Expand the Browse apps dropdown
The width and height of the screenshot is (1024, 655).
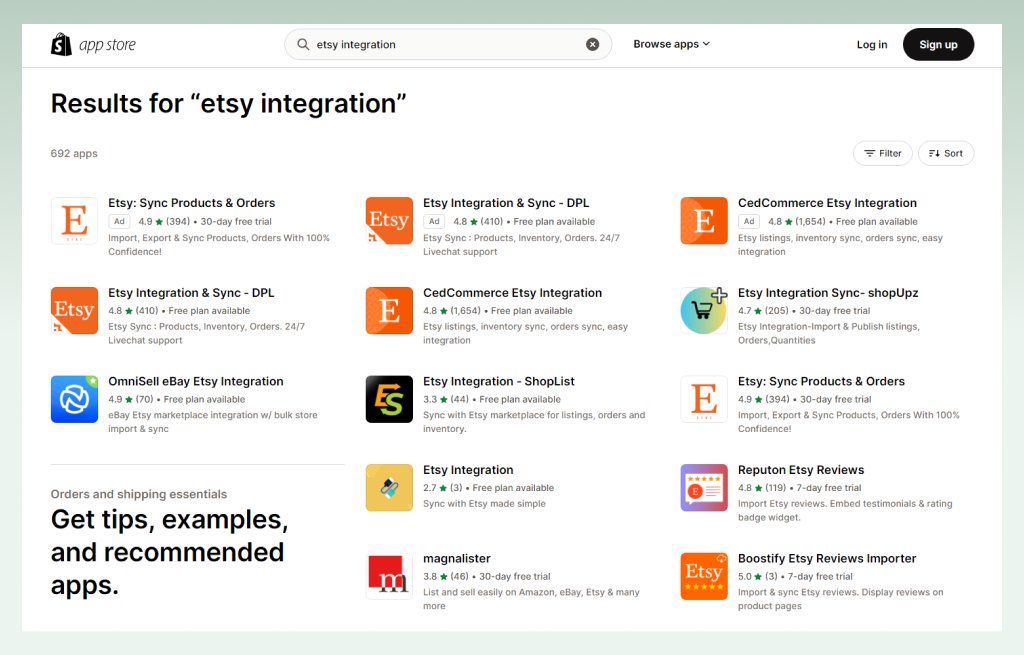pos(671,44)
